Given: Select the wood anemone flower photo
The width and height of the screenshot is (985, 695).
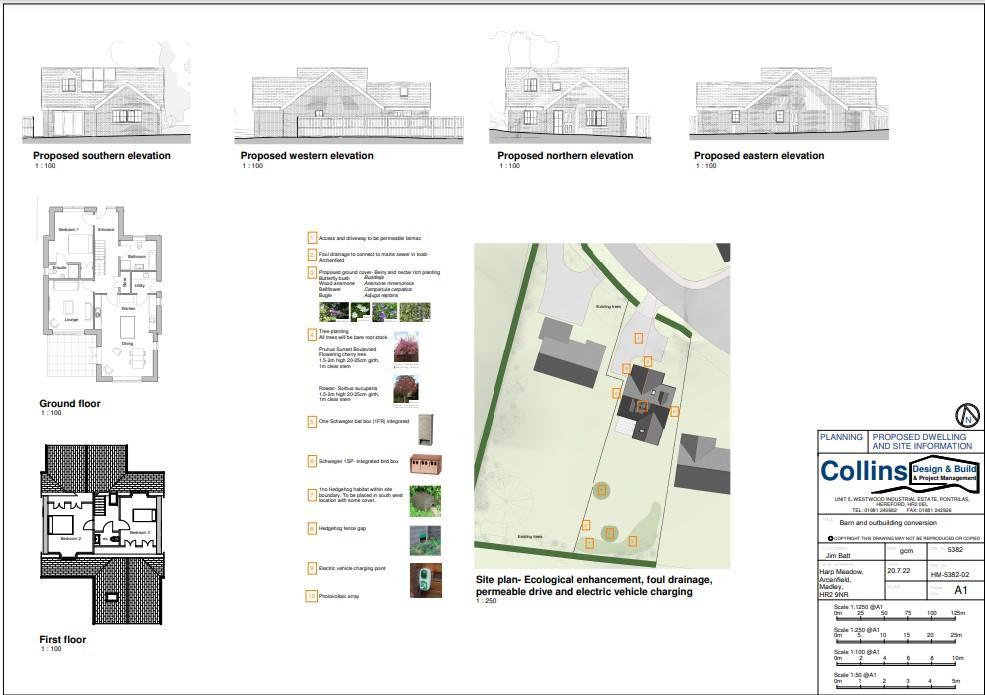Looking at the screenshot, I should click(361, 312).
